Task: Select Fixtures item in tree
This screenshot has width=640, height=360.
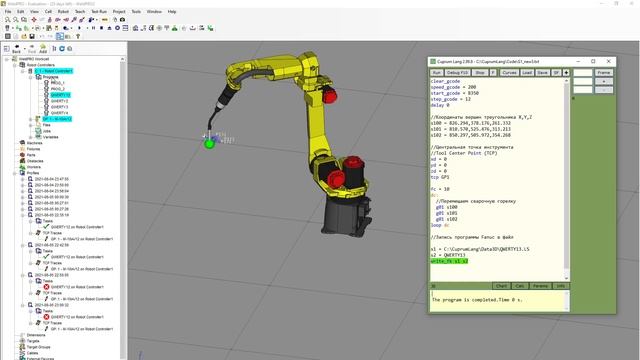Action: pyautogui.click(x=33, y=149)
